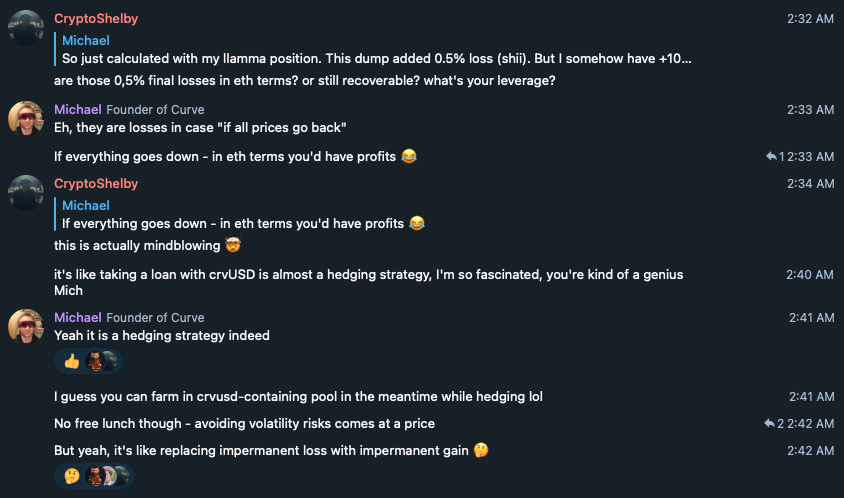Select the CryptoShelby username at 2:34 AM

click(x=96, y=184)
